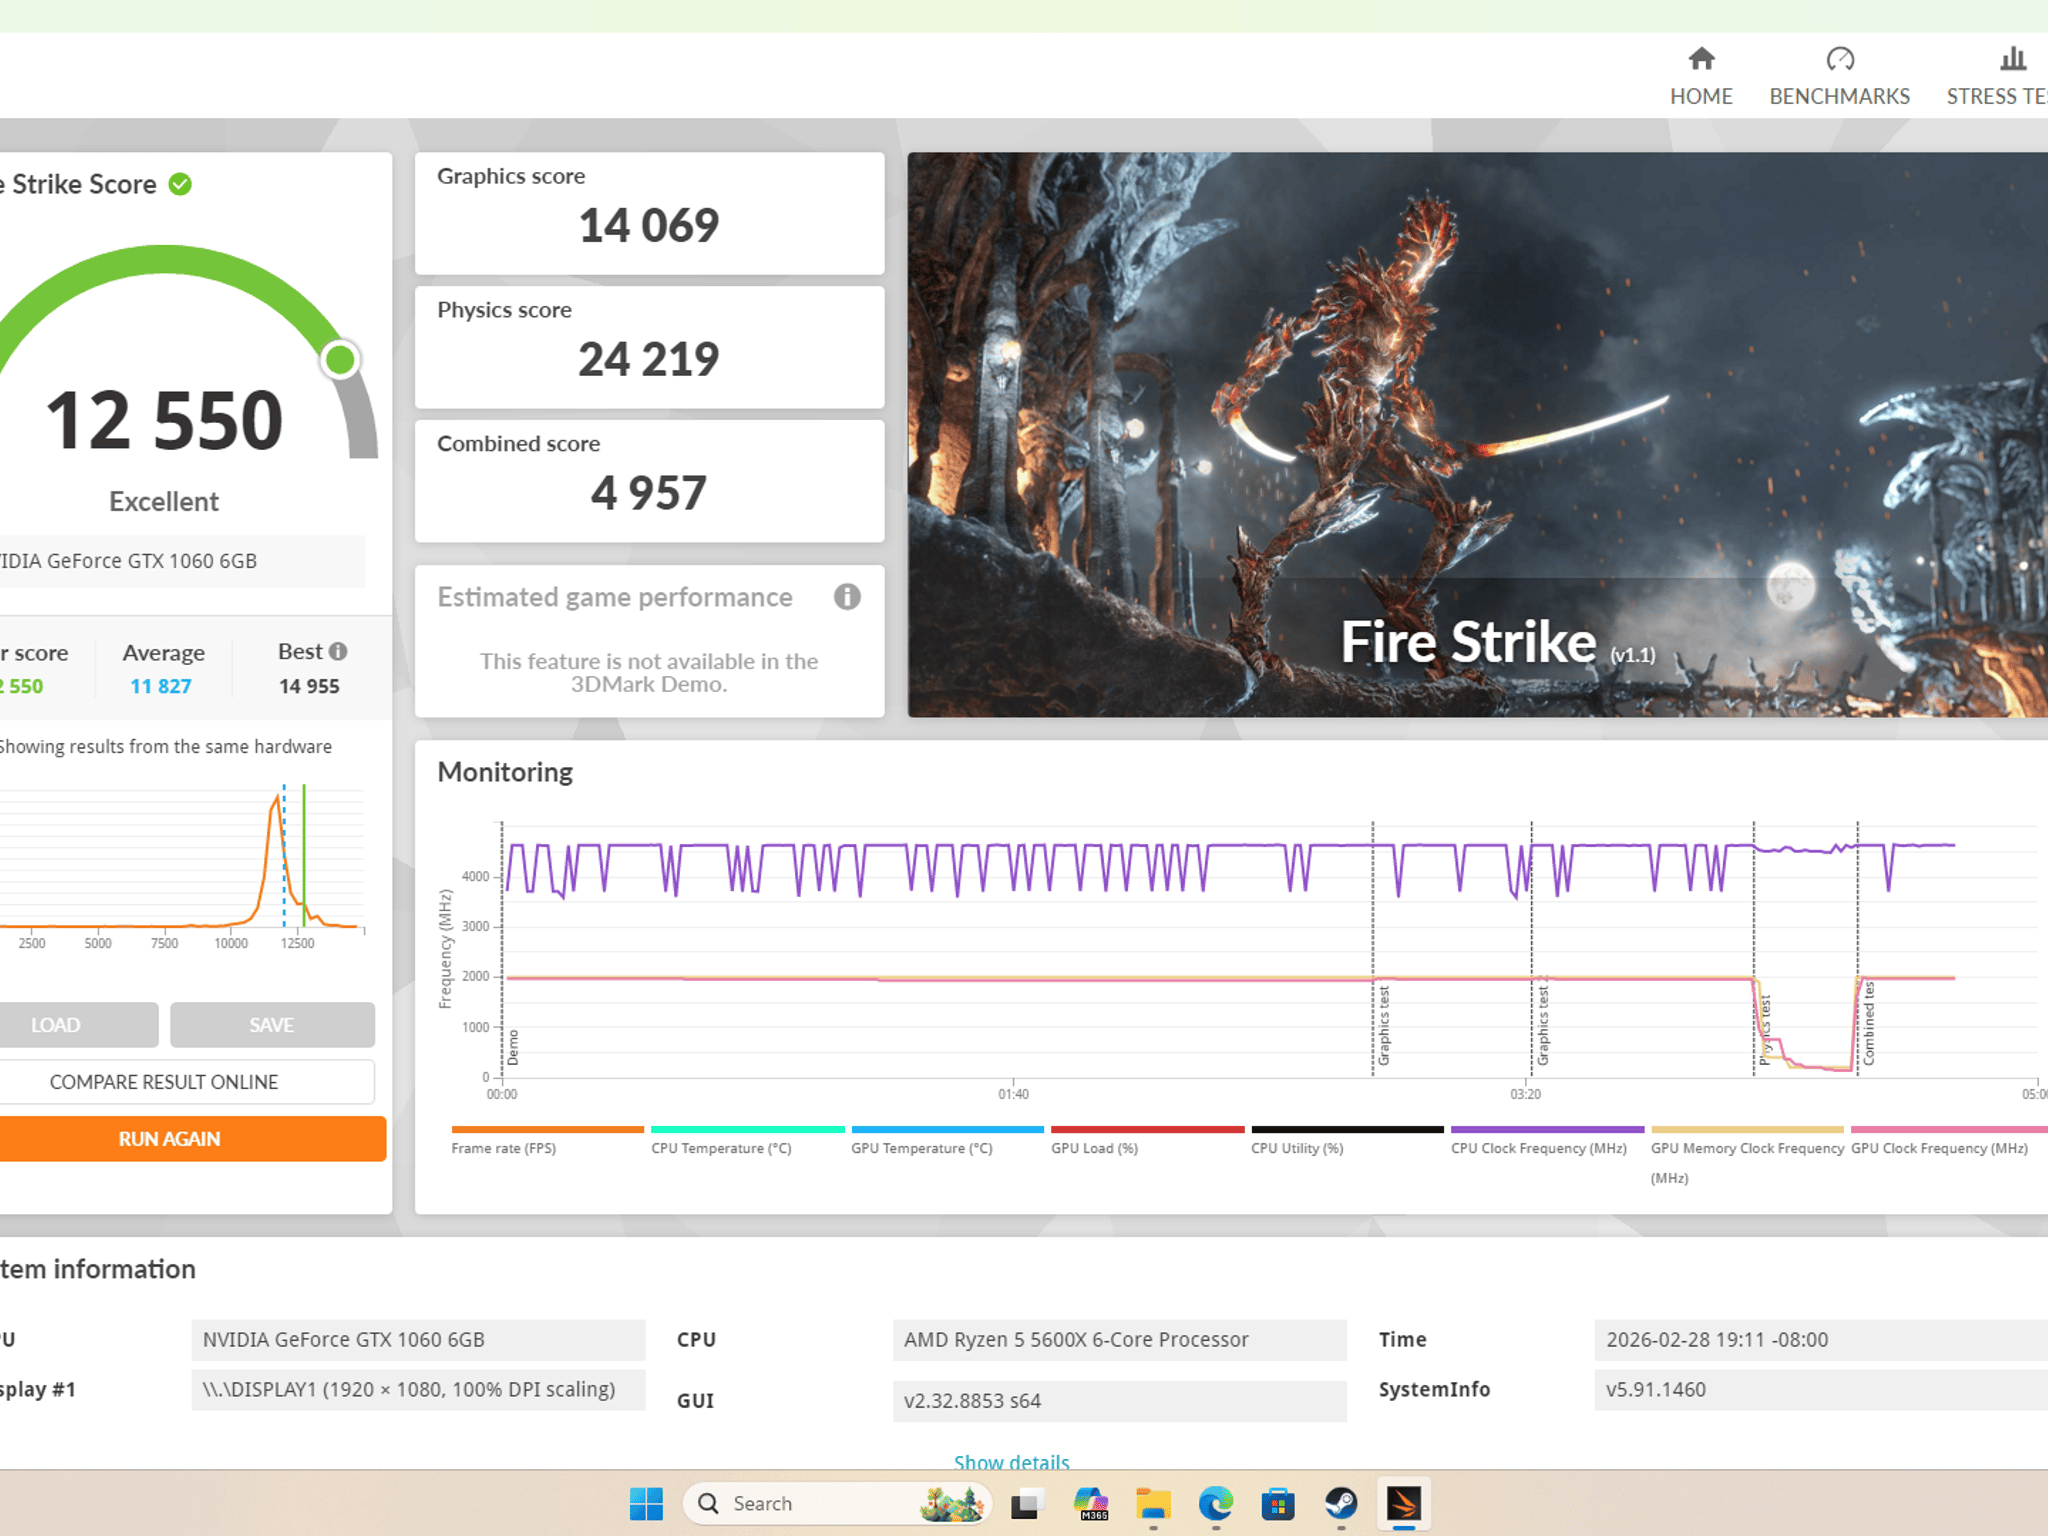Click the Combined test marker in chart
The width and height of the screenshot is (2048, 1536).
tap(1868, 1022)
